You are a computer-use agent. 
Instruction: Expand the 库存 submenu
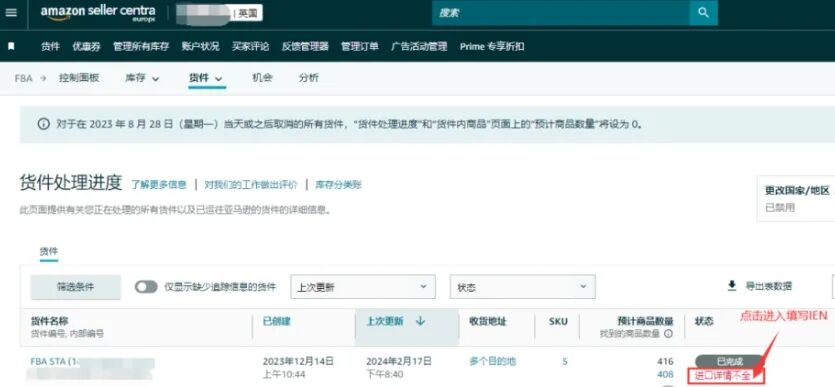pyautogui.click(x=142, y=78)
